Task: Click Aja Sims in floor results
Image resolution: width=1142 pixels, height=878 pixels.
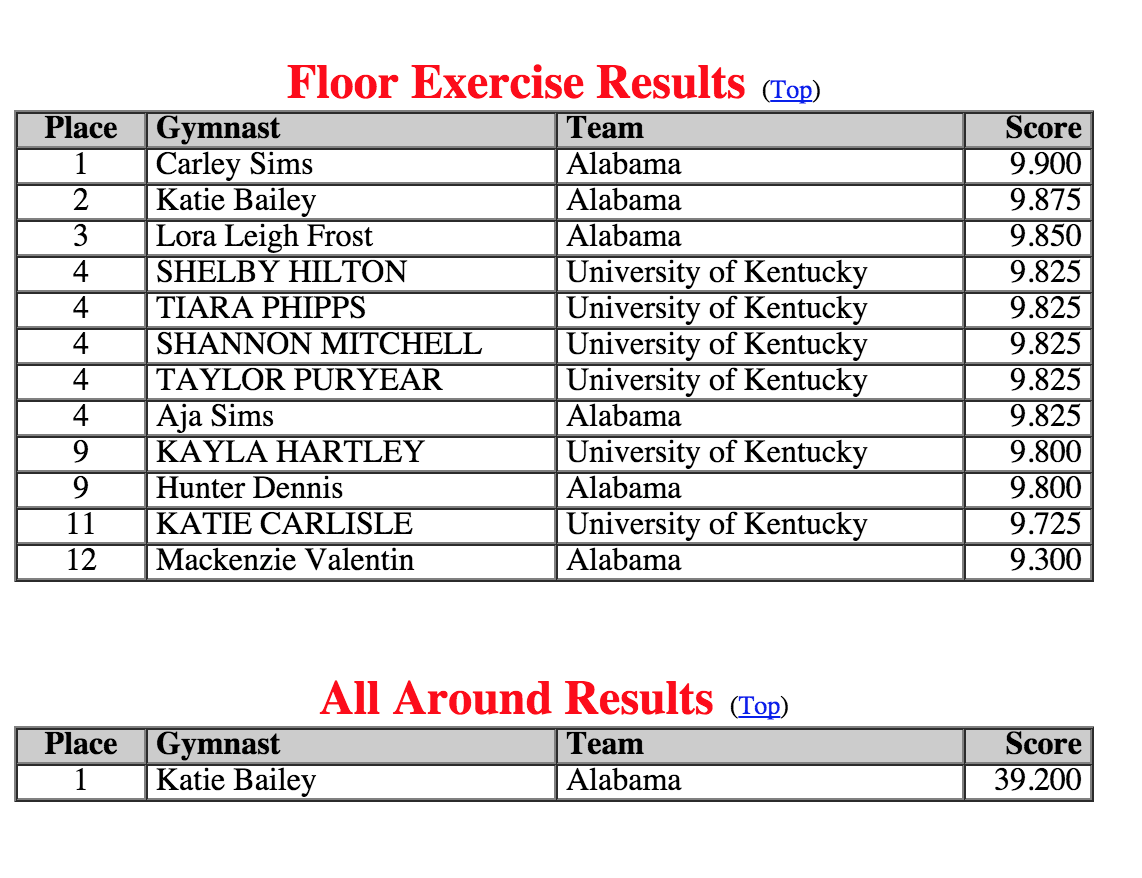Action: point(215,417)
